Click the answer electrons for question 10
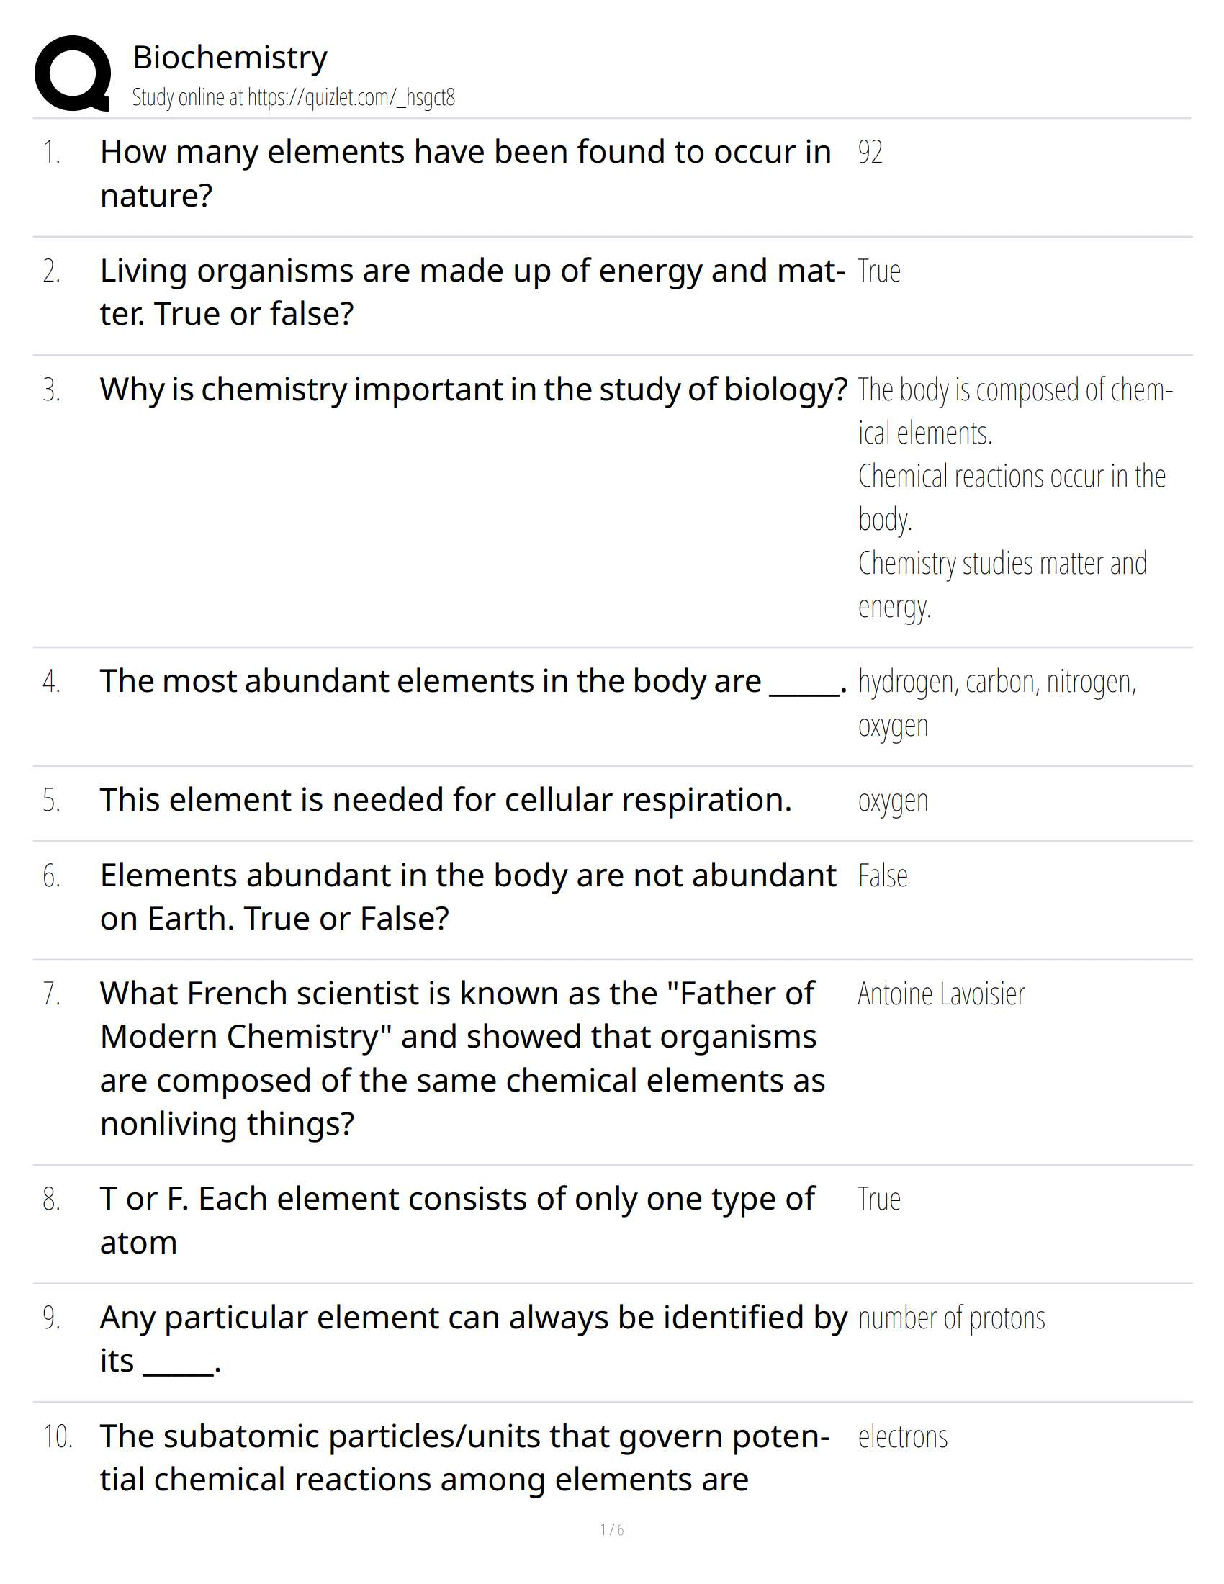Screen dimensions: 1224x1584 (x=903, y=1437)
